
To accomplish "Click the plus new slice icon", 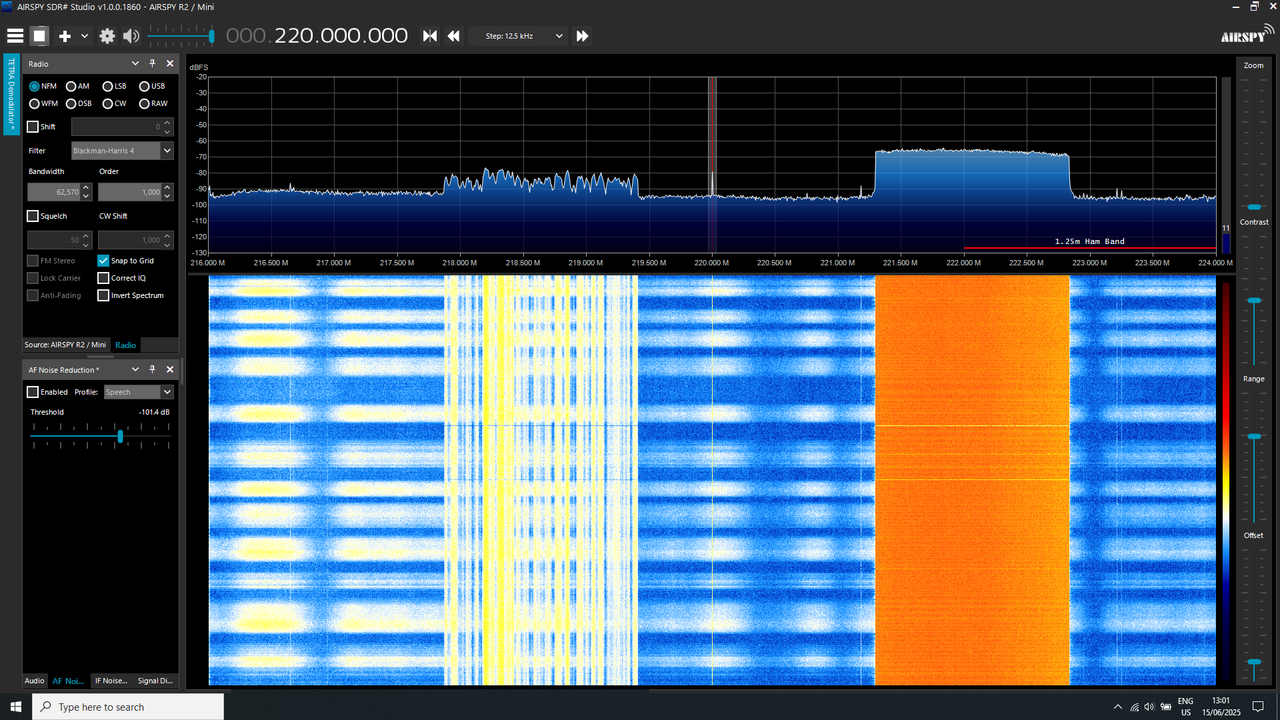I will (x=65, y=36).
